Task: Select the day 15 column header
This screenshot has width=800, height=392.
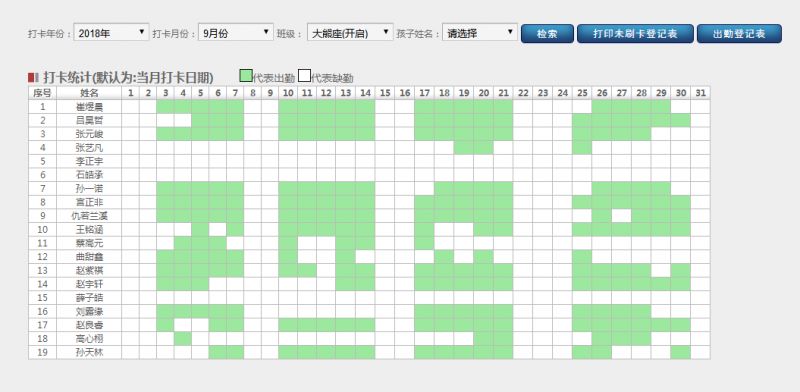Action: coord(385,93)
